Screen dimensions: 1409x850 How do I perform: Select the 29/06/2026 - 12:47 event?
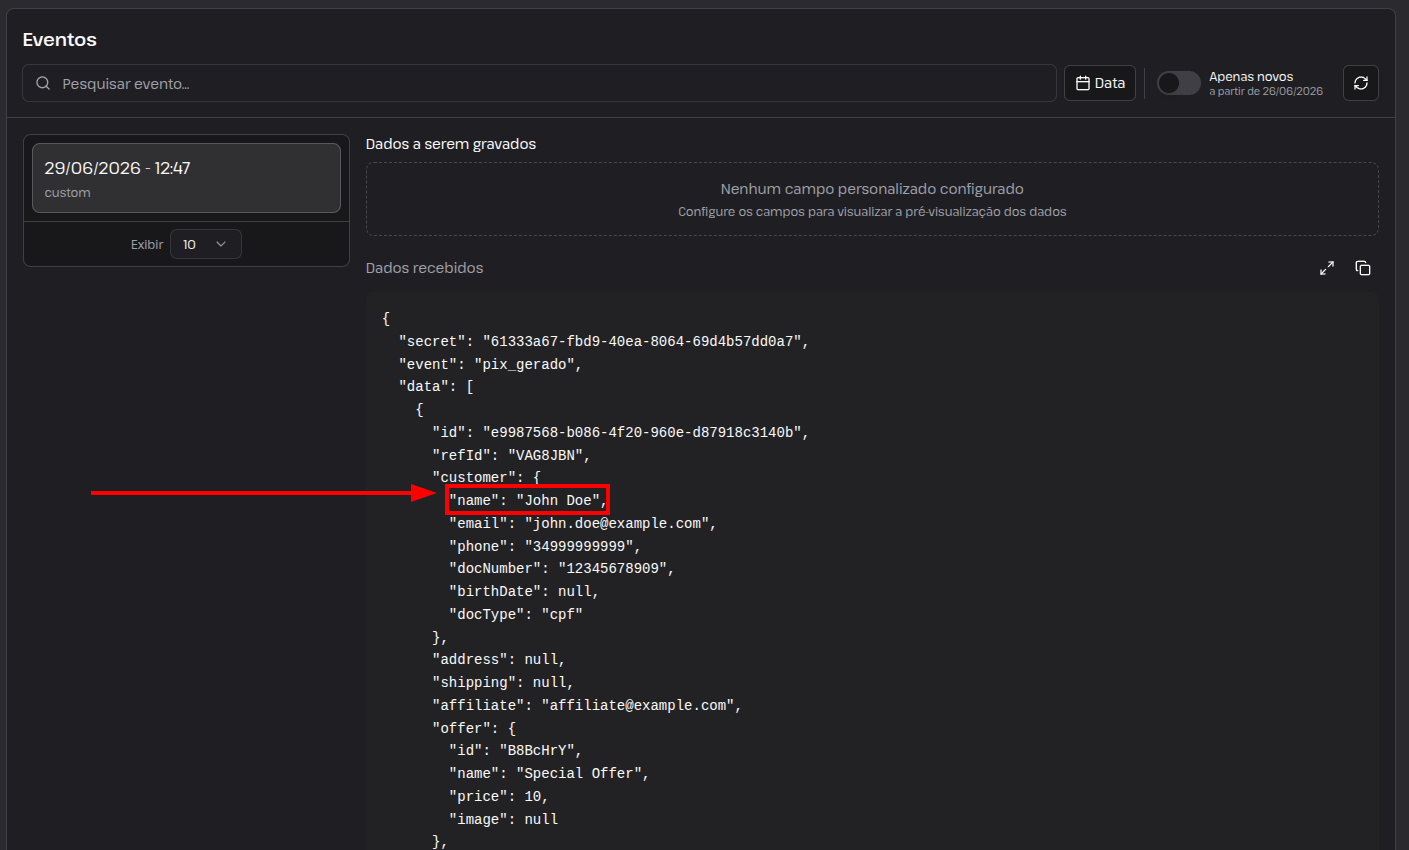point(186,178)
